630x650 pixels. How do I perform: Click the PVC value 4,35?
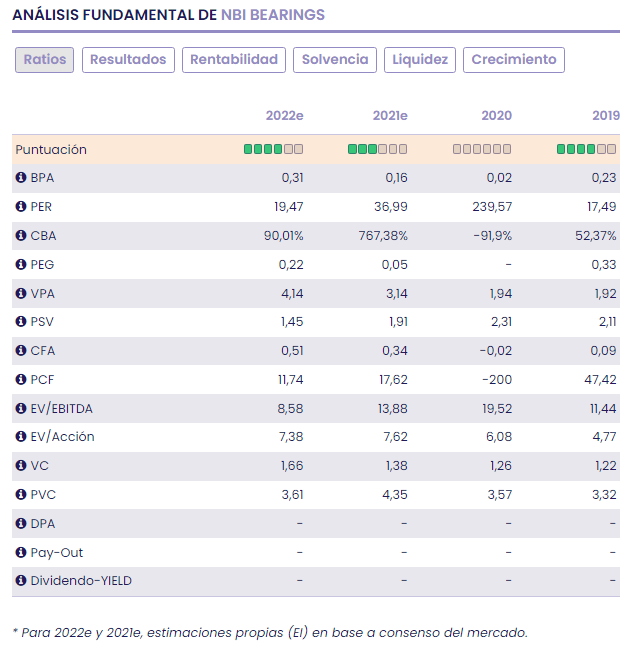[x=395, y=495]
